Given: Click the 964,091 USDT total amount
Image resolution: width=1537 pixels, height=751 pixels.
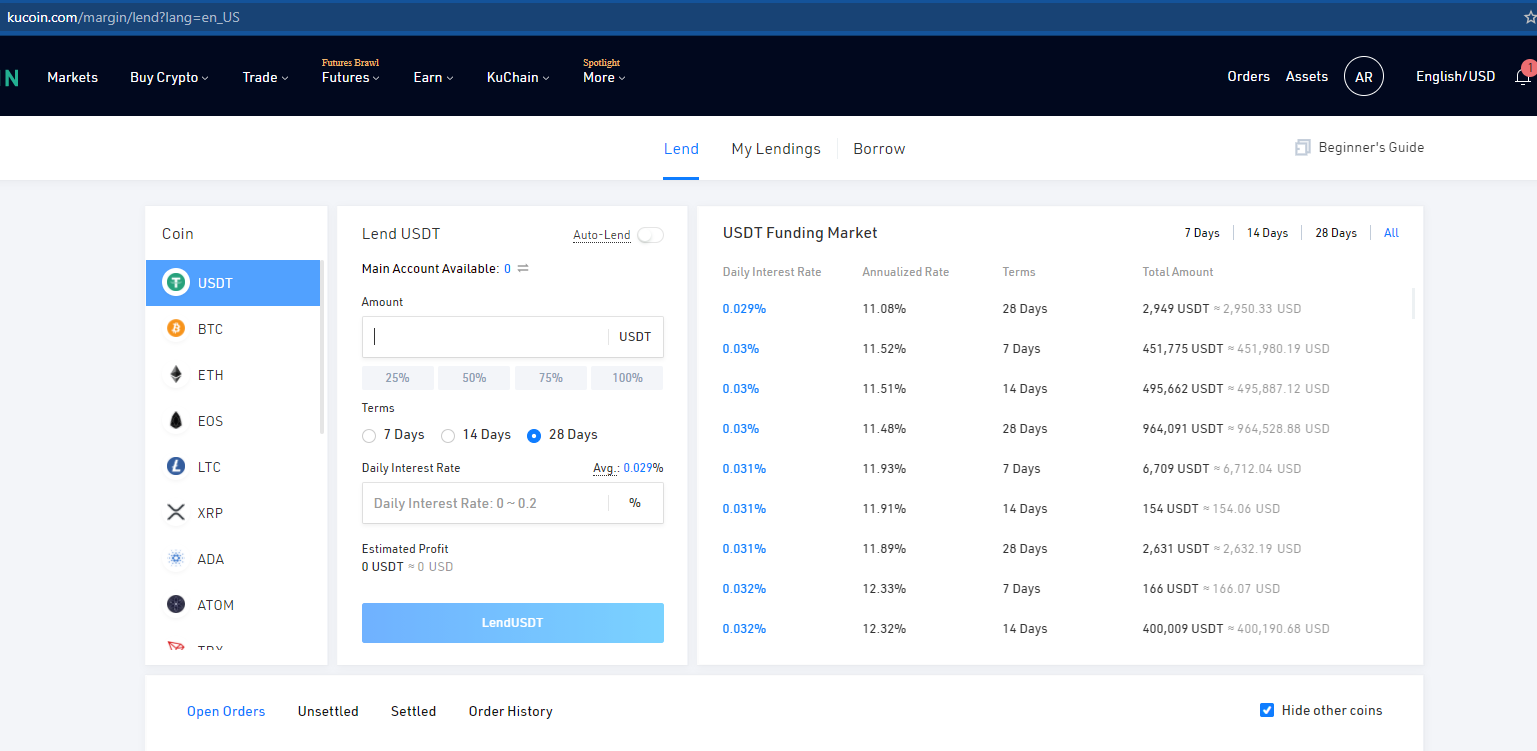Looking at the screenshot, I should [1183, 429].
